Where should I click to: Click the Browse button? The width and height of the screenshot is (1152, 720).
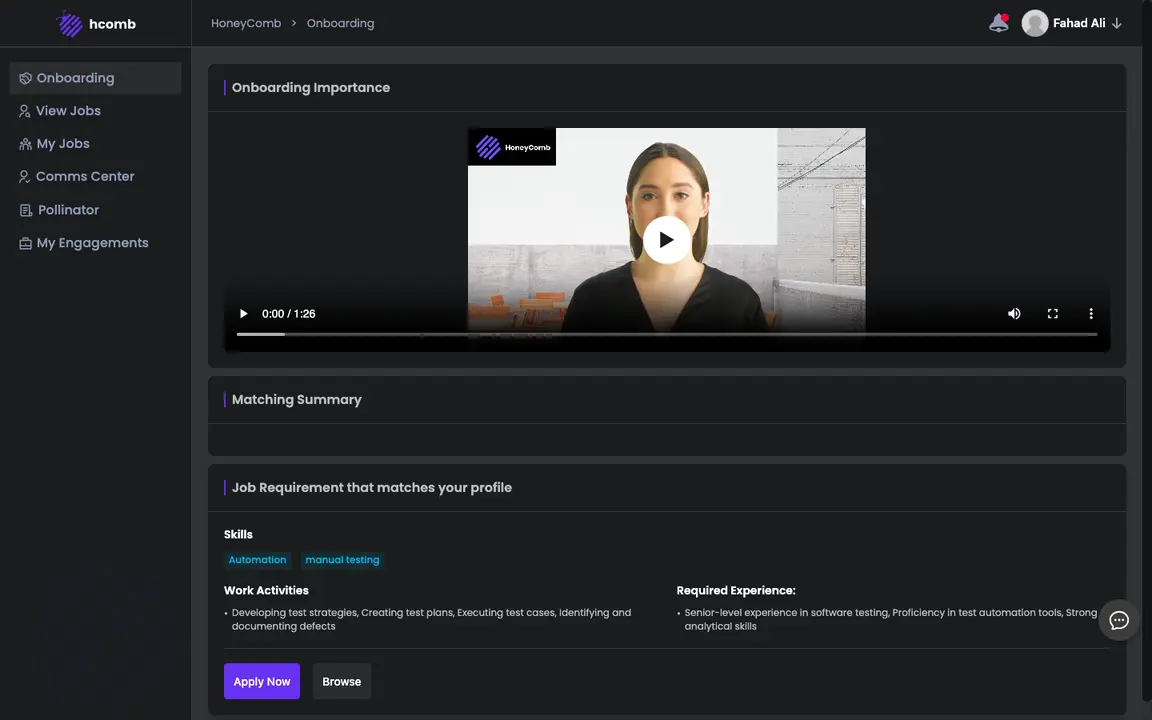pyautogui.click(x=342, y=681)
